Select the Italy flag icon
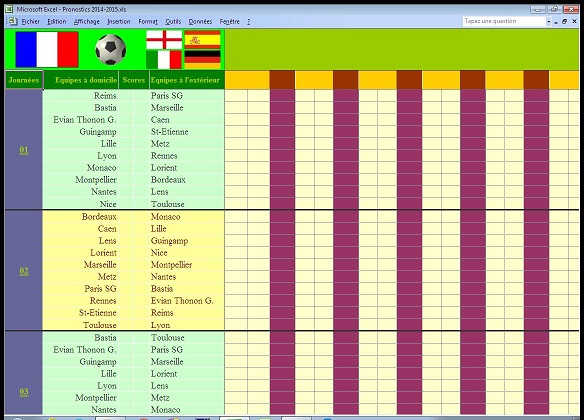This screenshot has width=584, height=420. [x=164, y=60]
